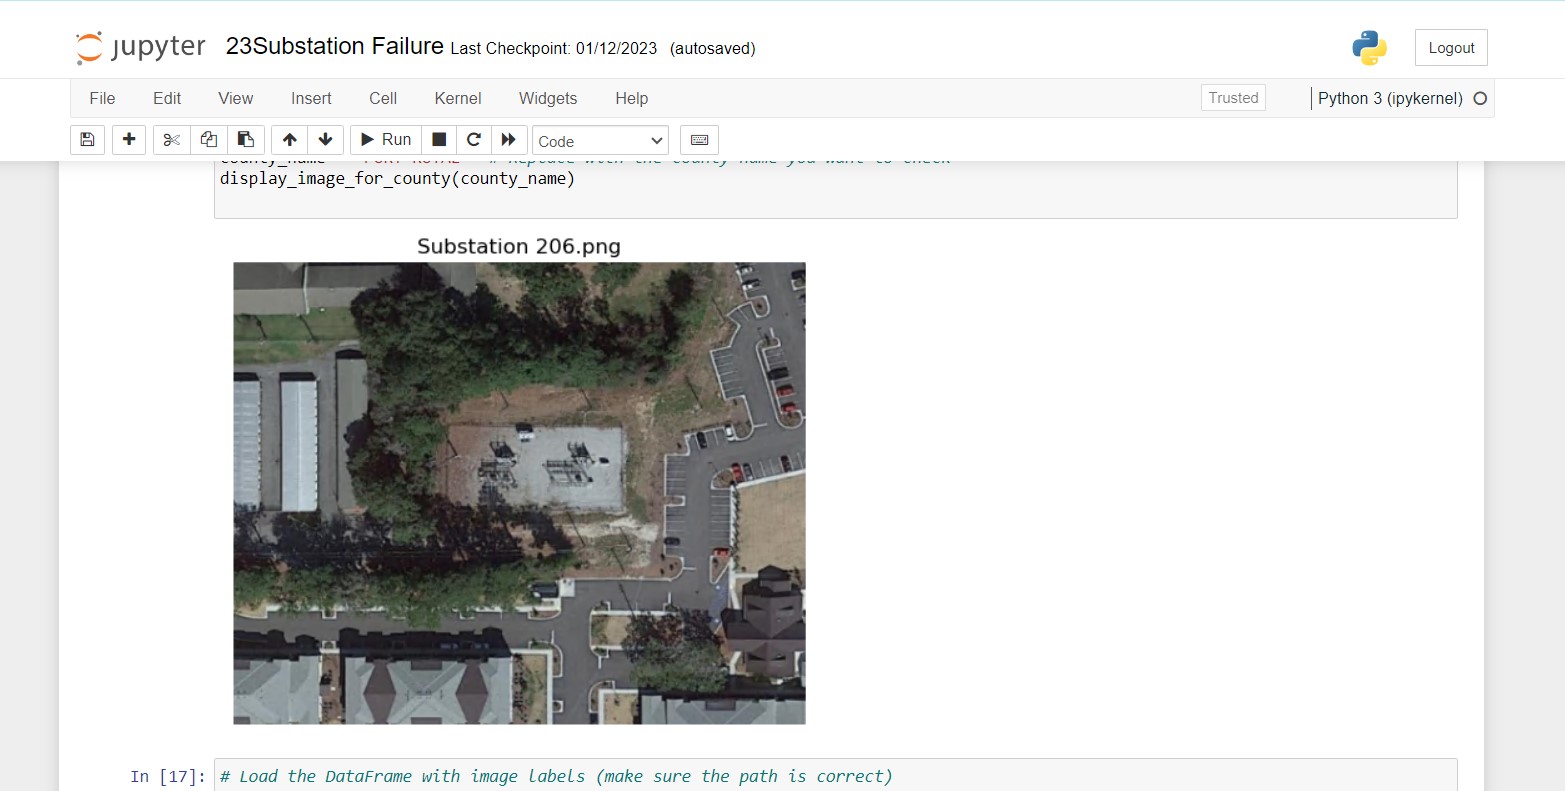Open the Kernel menu
1565x791 pixels.
point(457,98)
